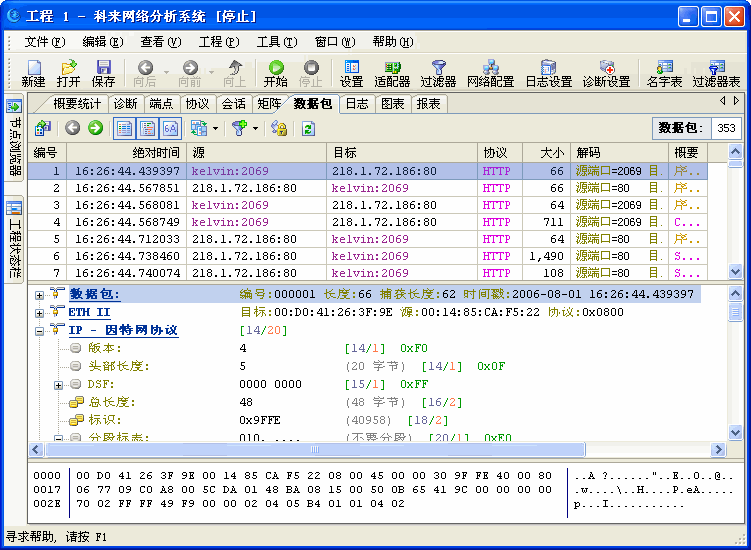751x550 pixels.
Task: Open dropdown arrow next to 向后
Action: point(166,73)
